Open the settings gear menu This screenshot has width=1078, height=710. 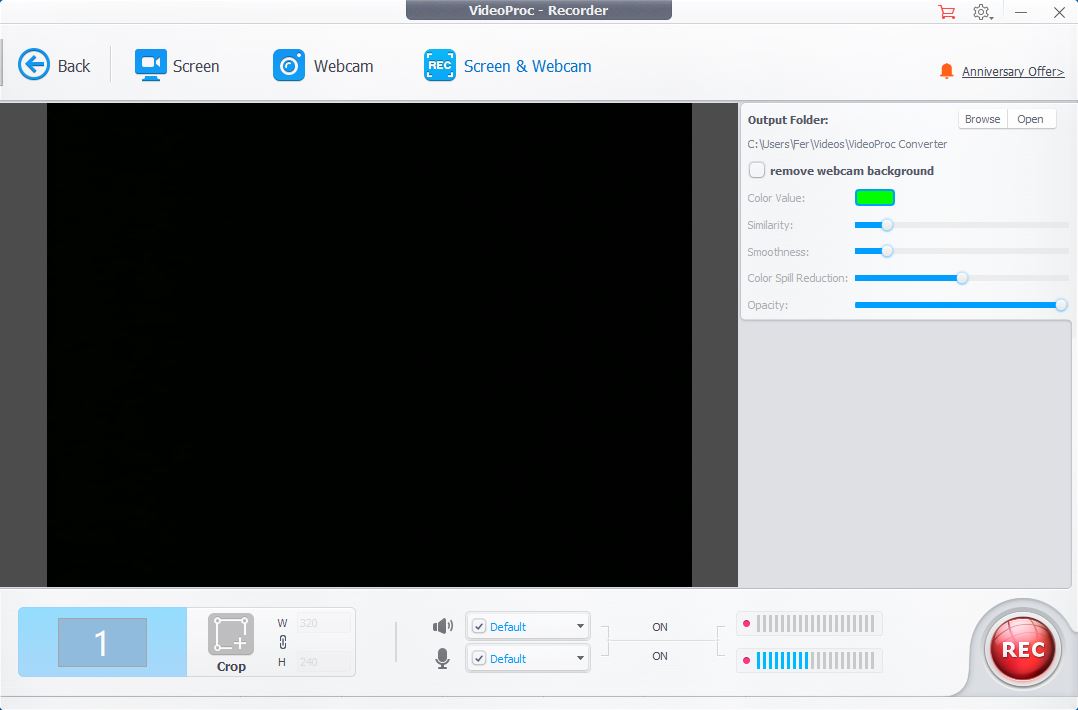[x=982, y=12]
